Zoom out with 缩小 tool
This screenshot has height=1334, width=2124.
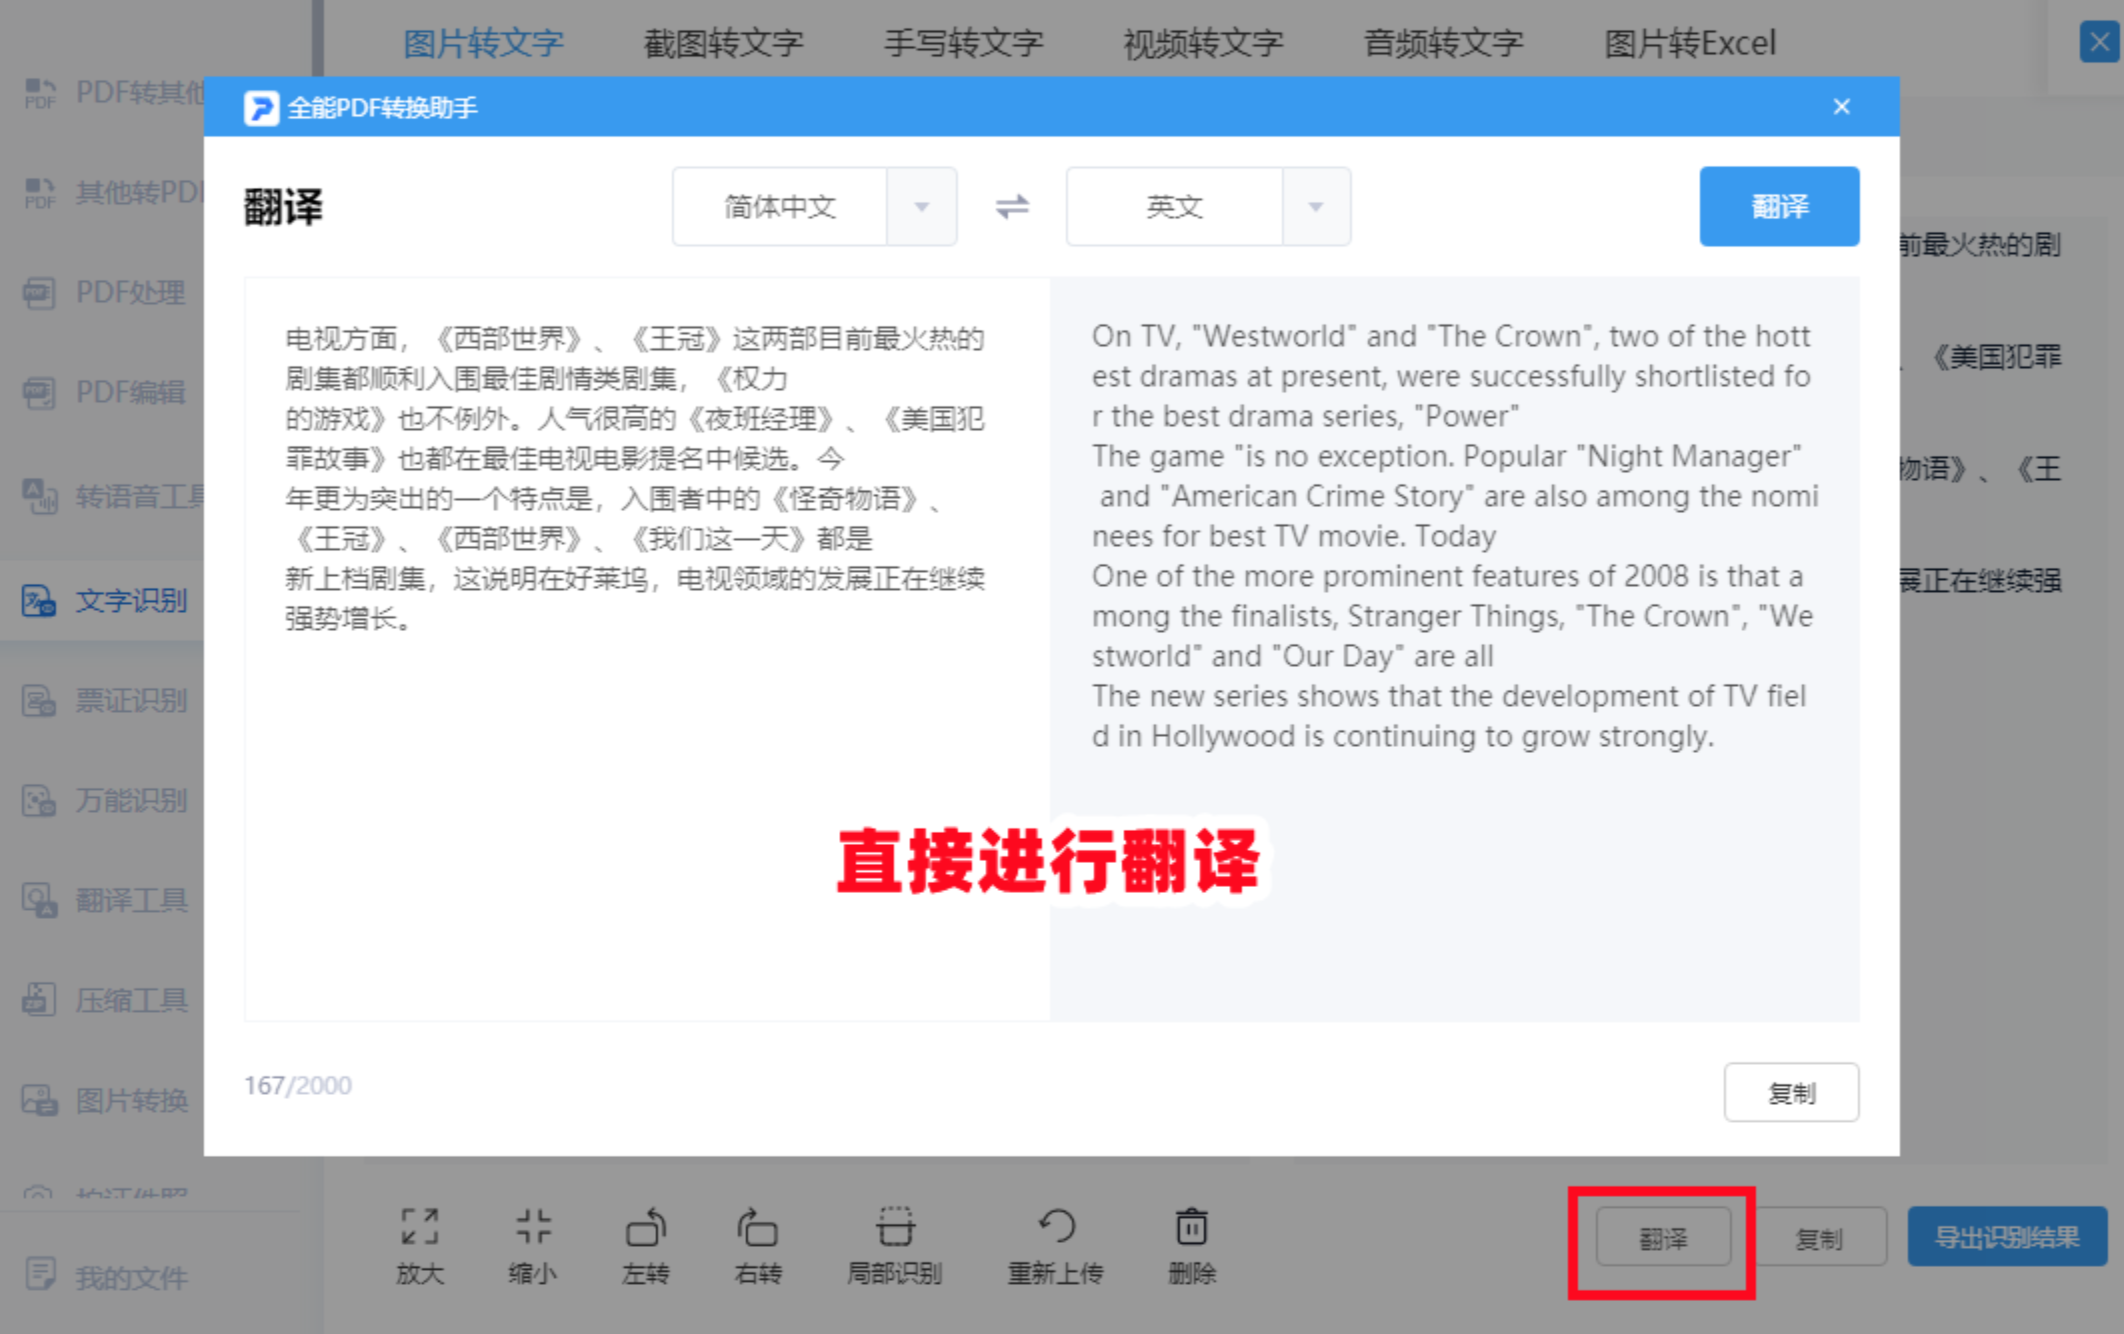pos(533,1245)
